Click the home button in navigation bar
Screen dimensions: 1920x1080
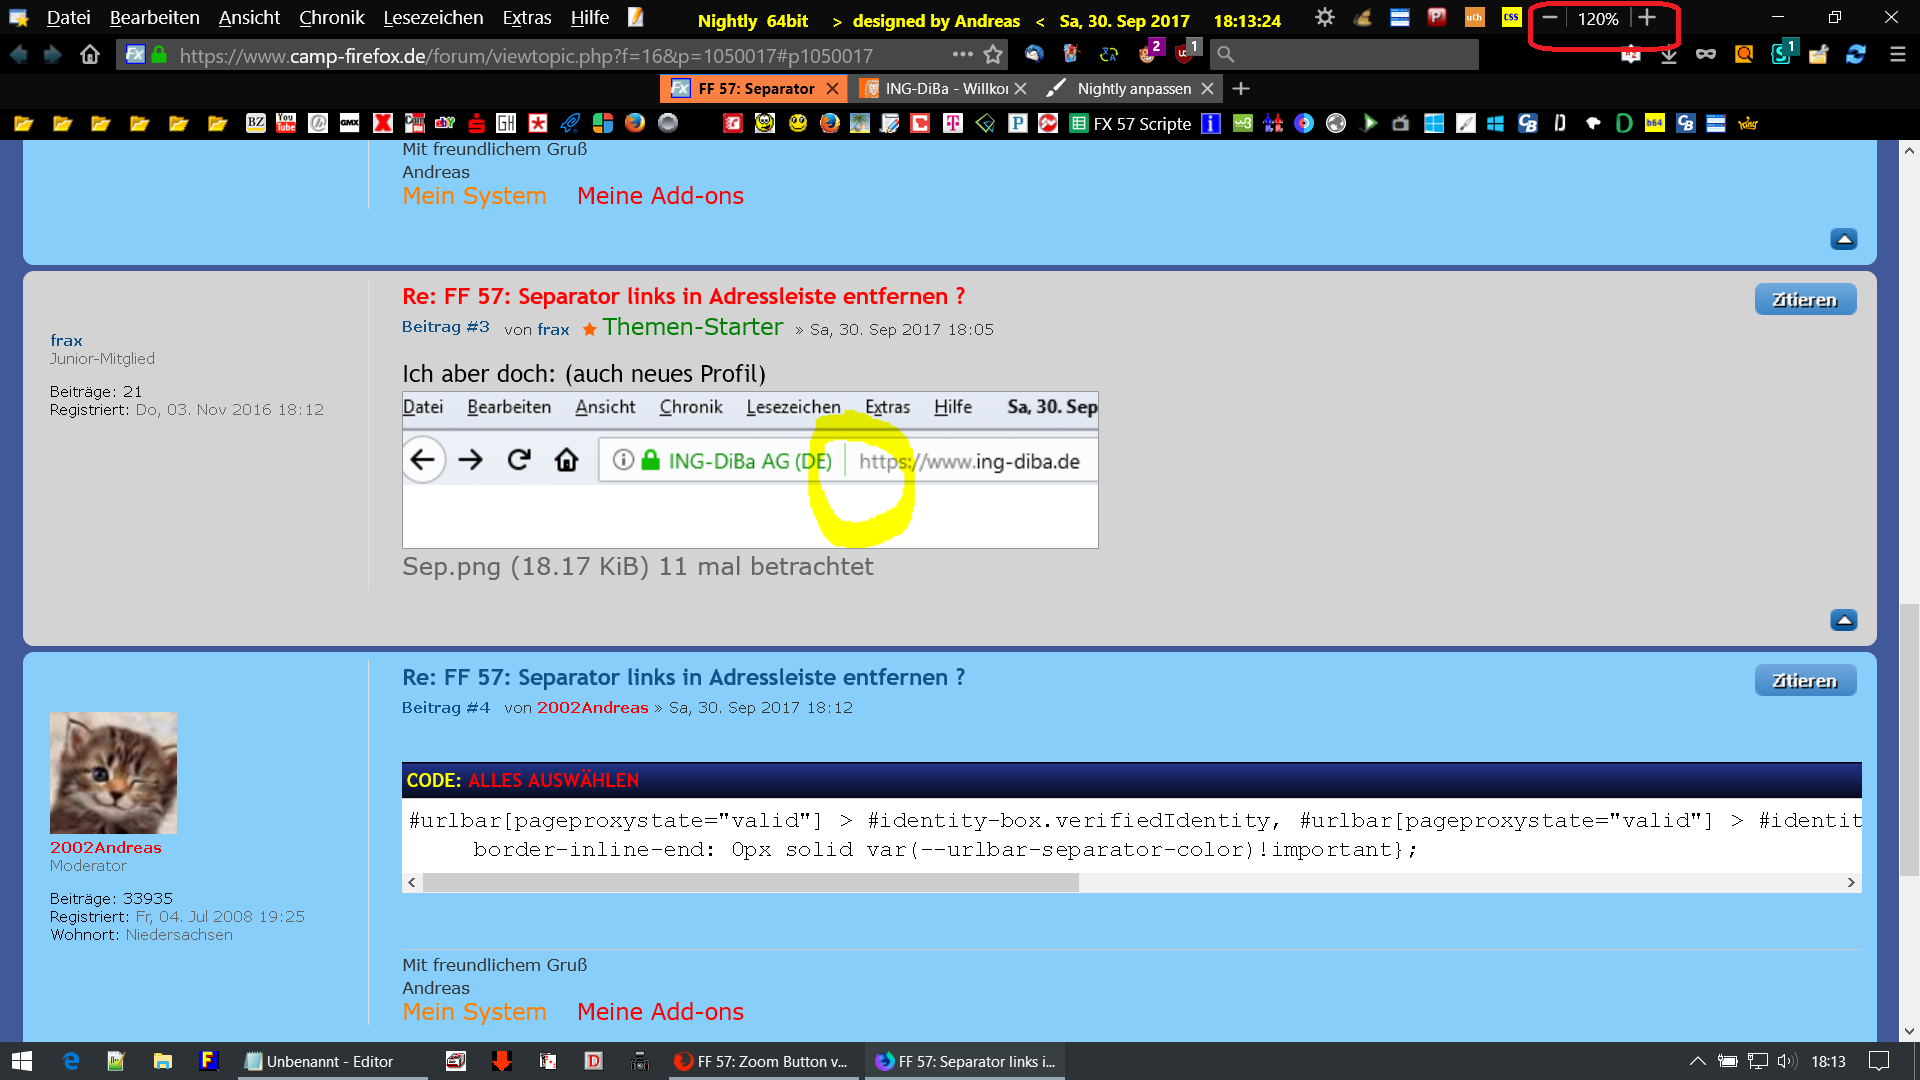[90, 55]
